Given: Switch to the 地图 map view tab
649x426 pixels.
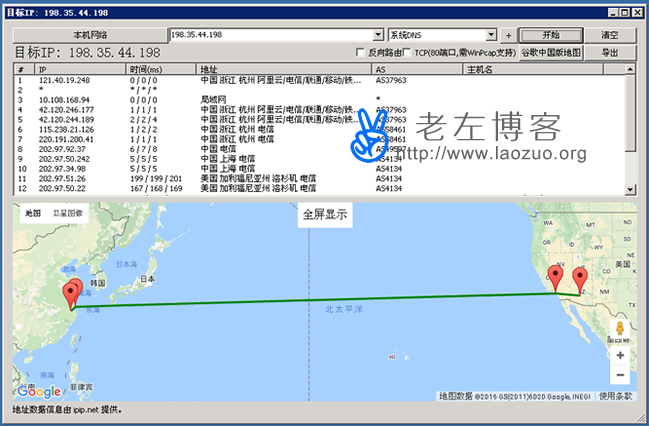Looking at the screenshot, I should click(x=33, y=213).
